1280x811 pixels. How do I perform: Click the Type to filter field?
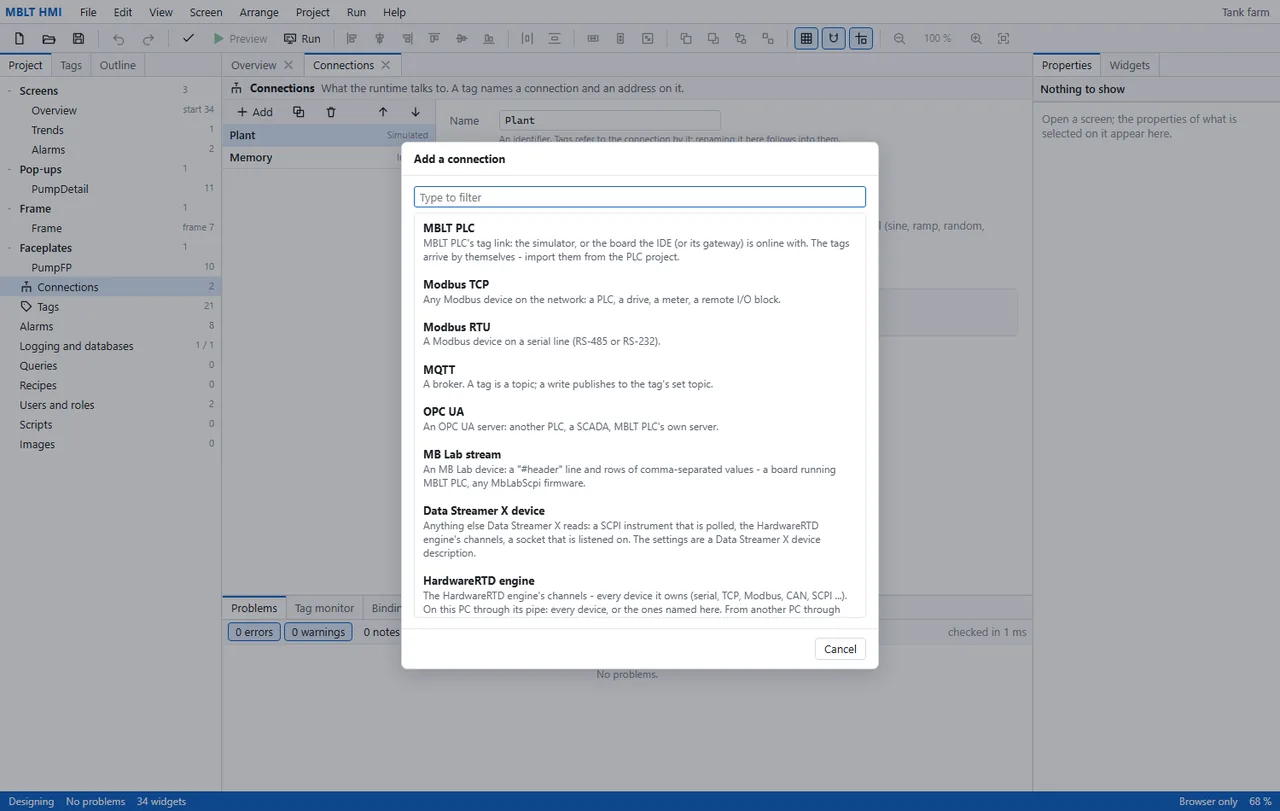pos(640,197)
